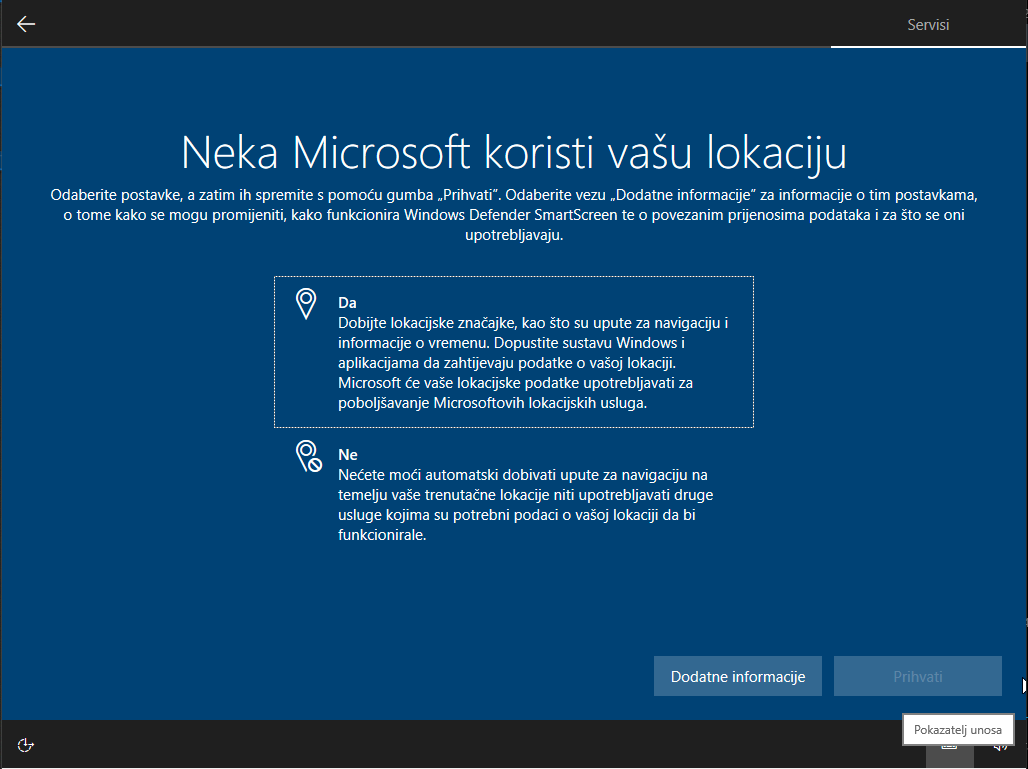Choose the "Ne" location option
The height and width of the screenshot is (769, 1028).
point(513,493)
